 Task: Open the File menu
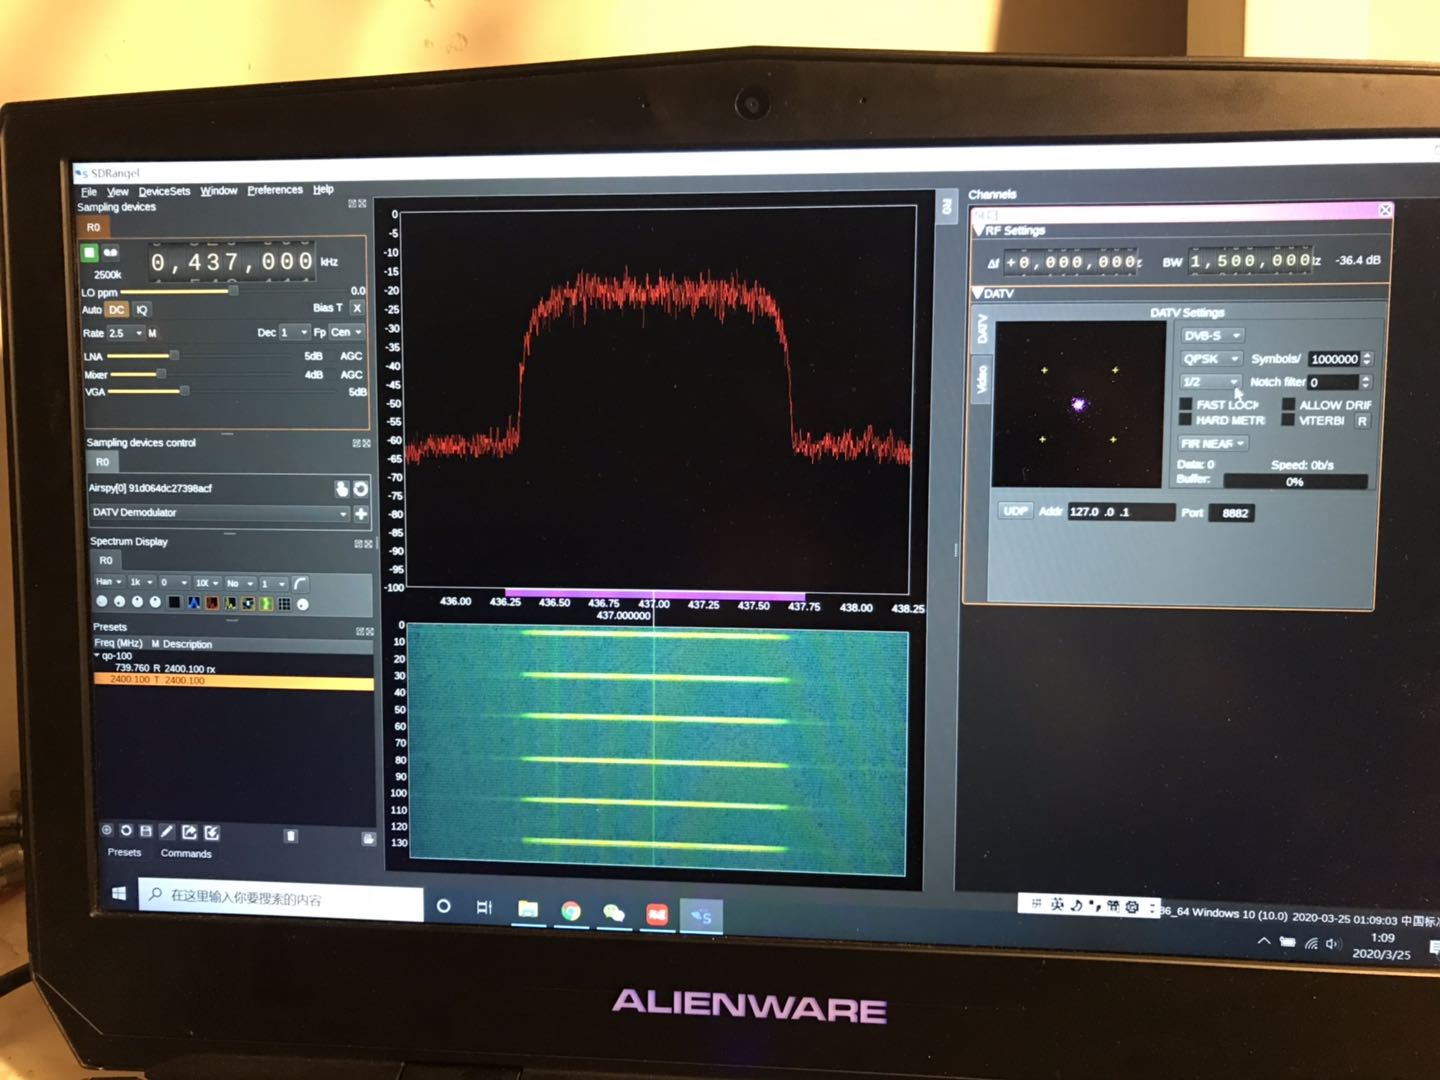89,192
